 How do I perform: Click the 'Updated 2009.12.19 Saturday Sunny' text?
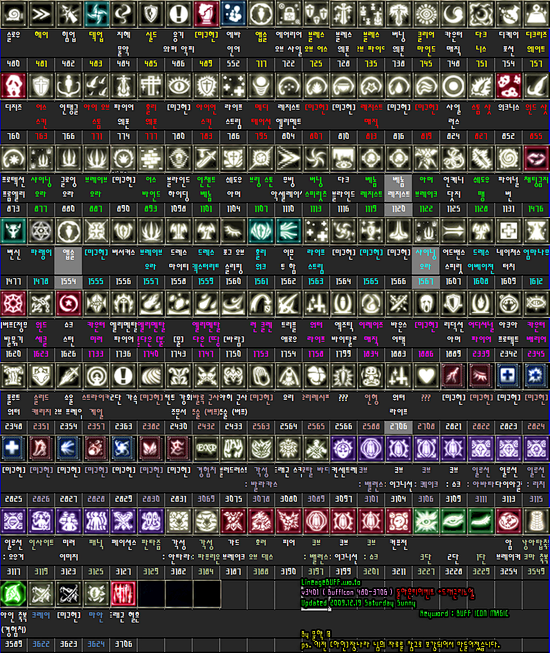[358, 603]
